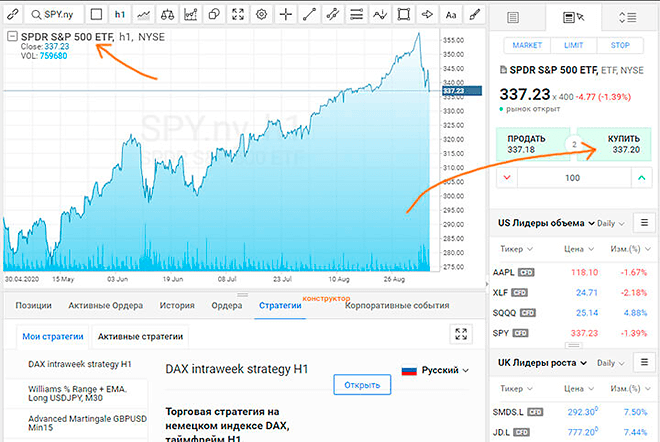Open Мои стратегии sub-tab

(53, 336)
